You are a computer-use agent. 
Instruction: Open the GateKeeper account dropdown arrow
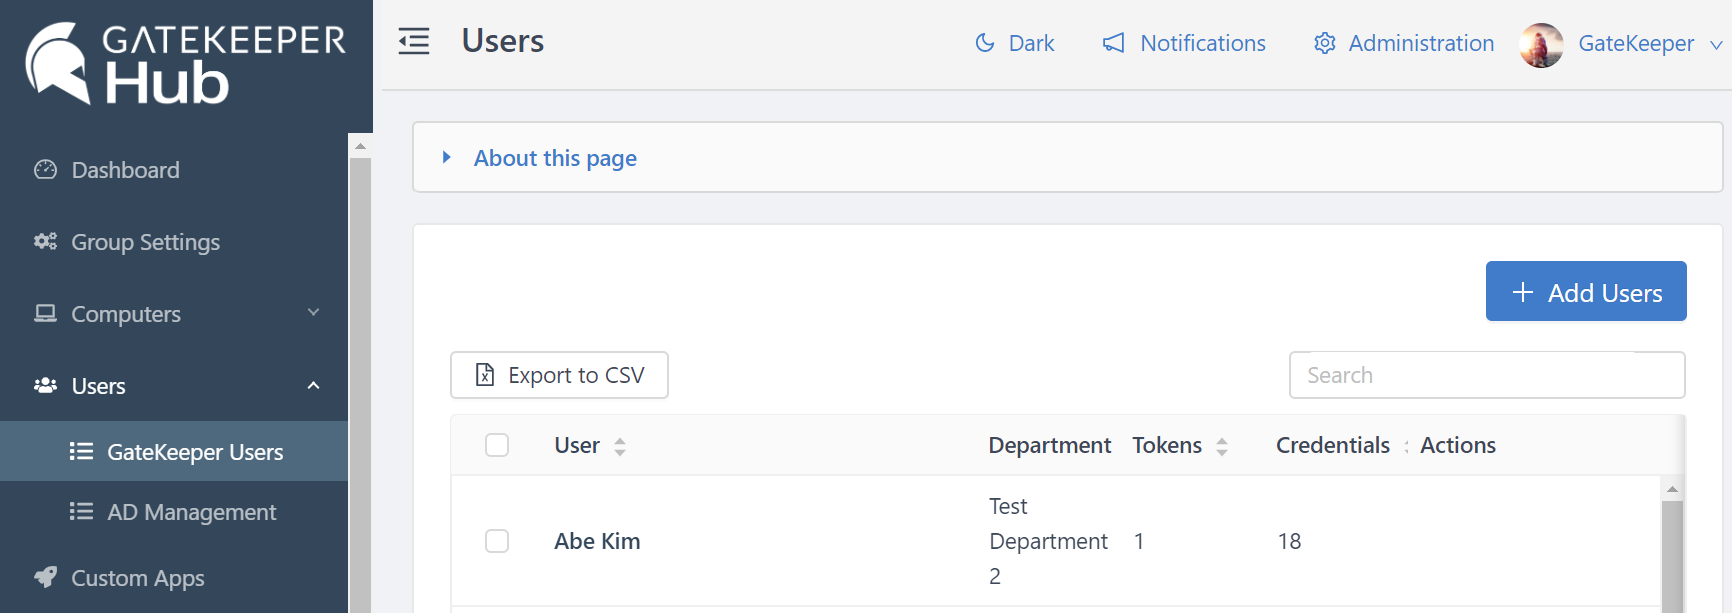pos(1716,45)
